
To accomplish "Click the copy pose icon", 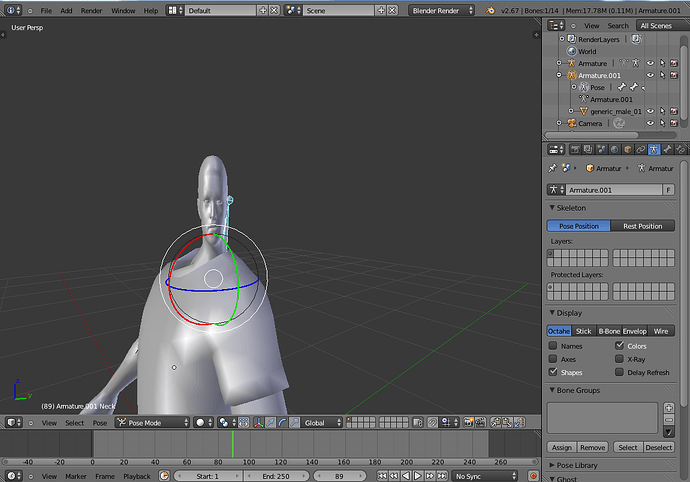I will tap(496, 423).
